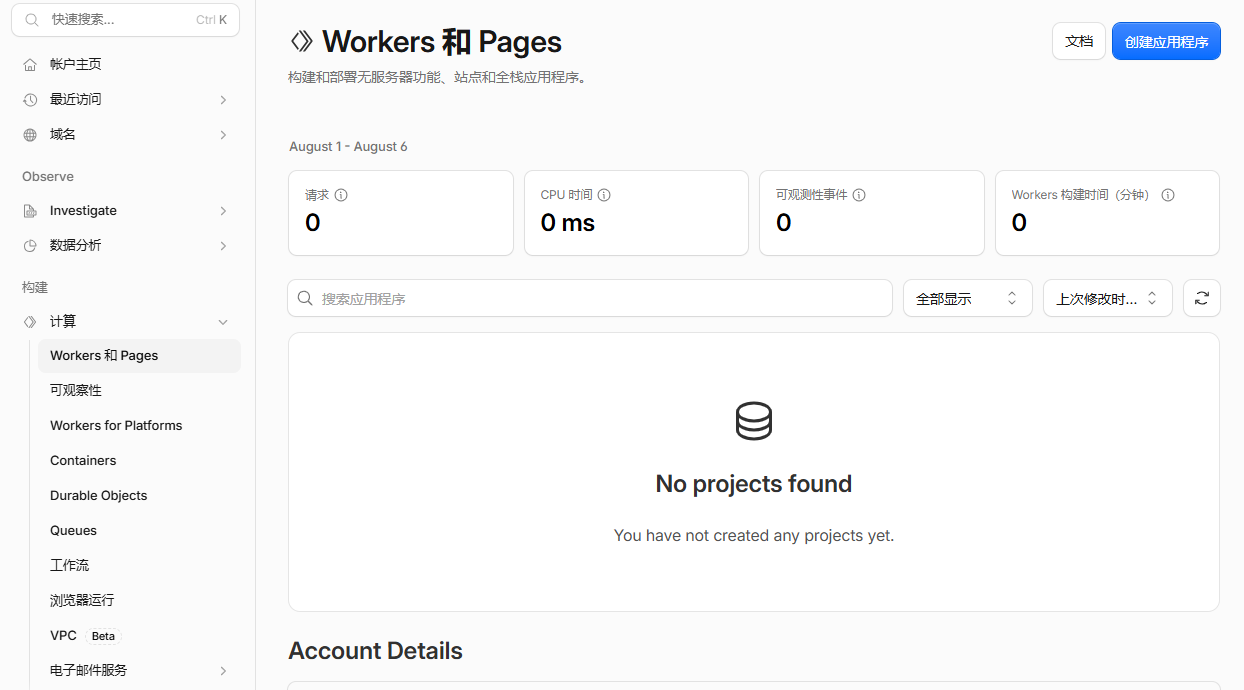Click the info icon next to 请求
1244x690 pixels.
pyautogui.click(x=341, y=195)
